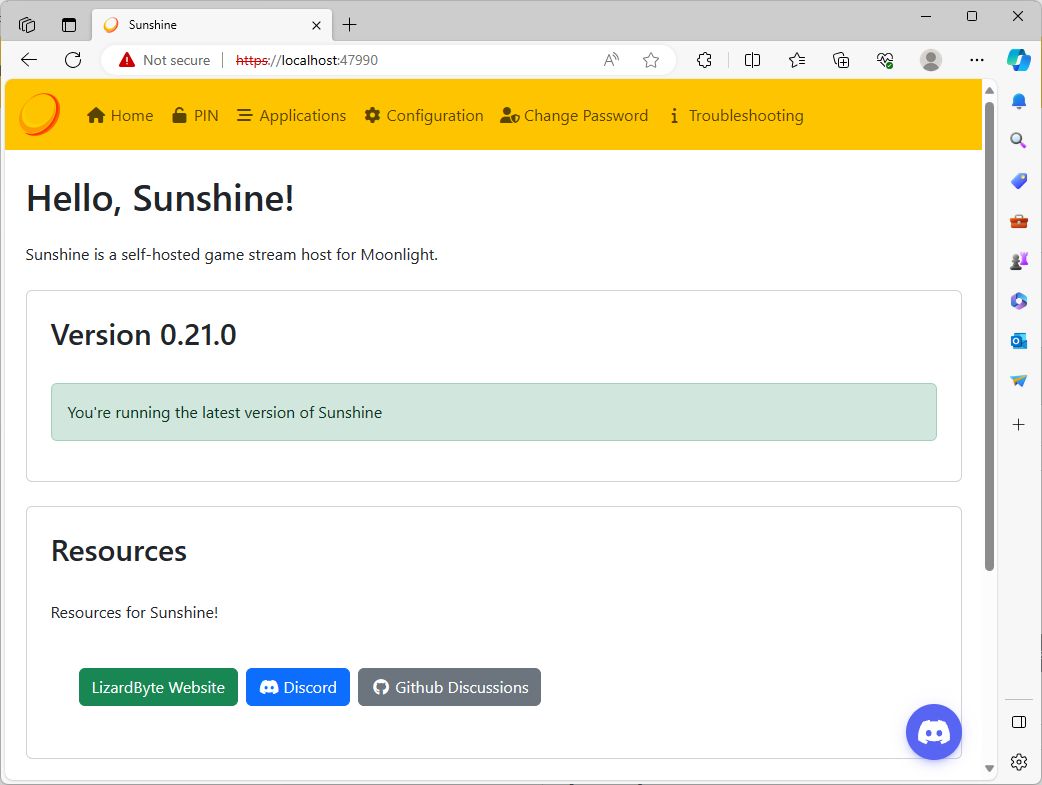The width and height of the screenshot is (1042, 785).
Task: Open sidebar Drop paper plane icon
Action: coord(1018,381)
